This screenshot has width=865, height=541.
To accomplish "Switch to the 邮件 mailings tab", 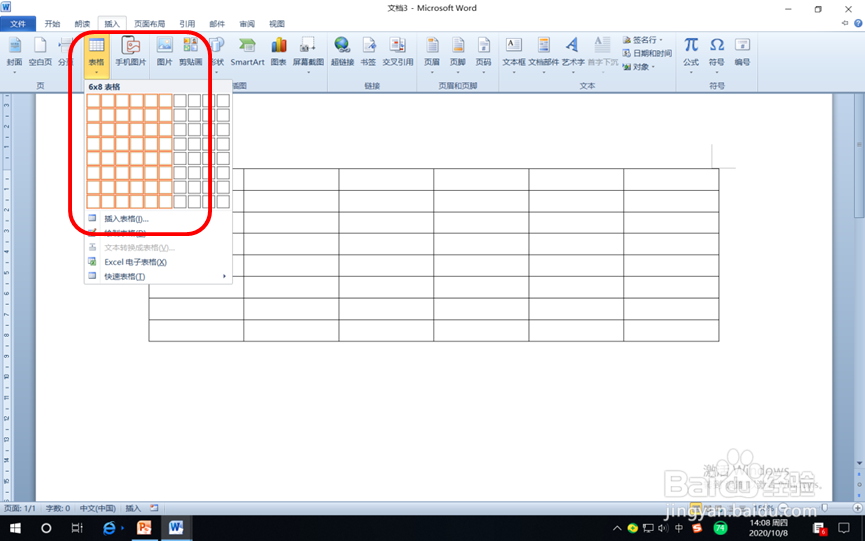I will (217, 24).
